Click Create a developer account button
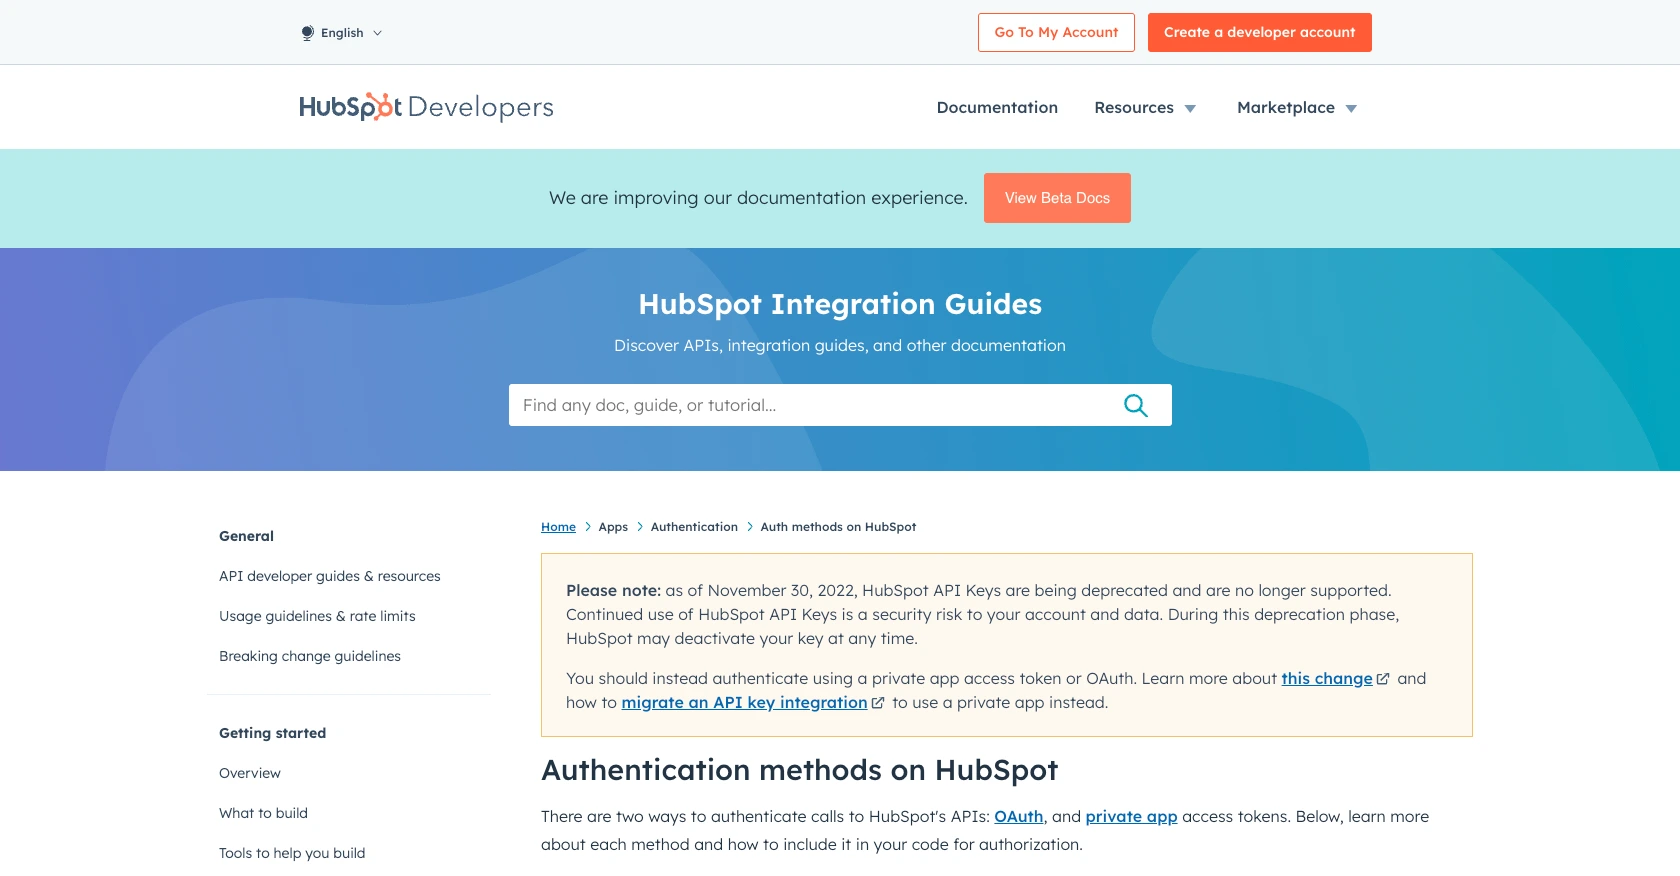 [1259, 32]
